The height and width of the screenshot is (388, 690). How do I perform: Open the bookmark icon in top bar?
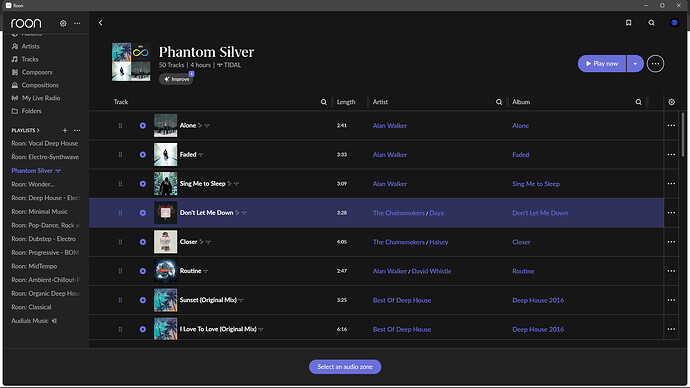[628, 23]
